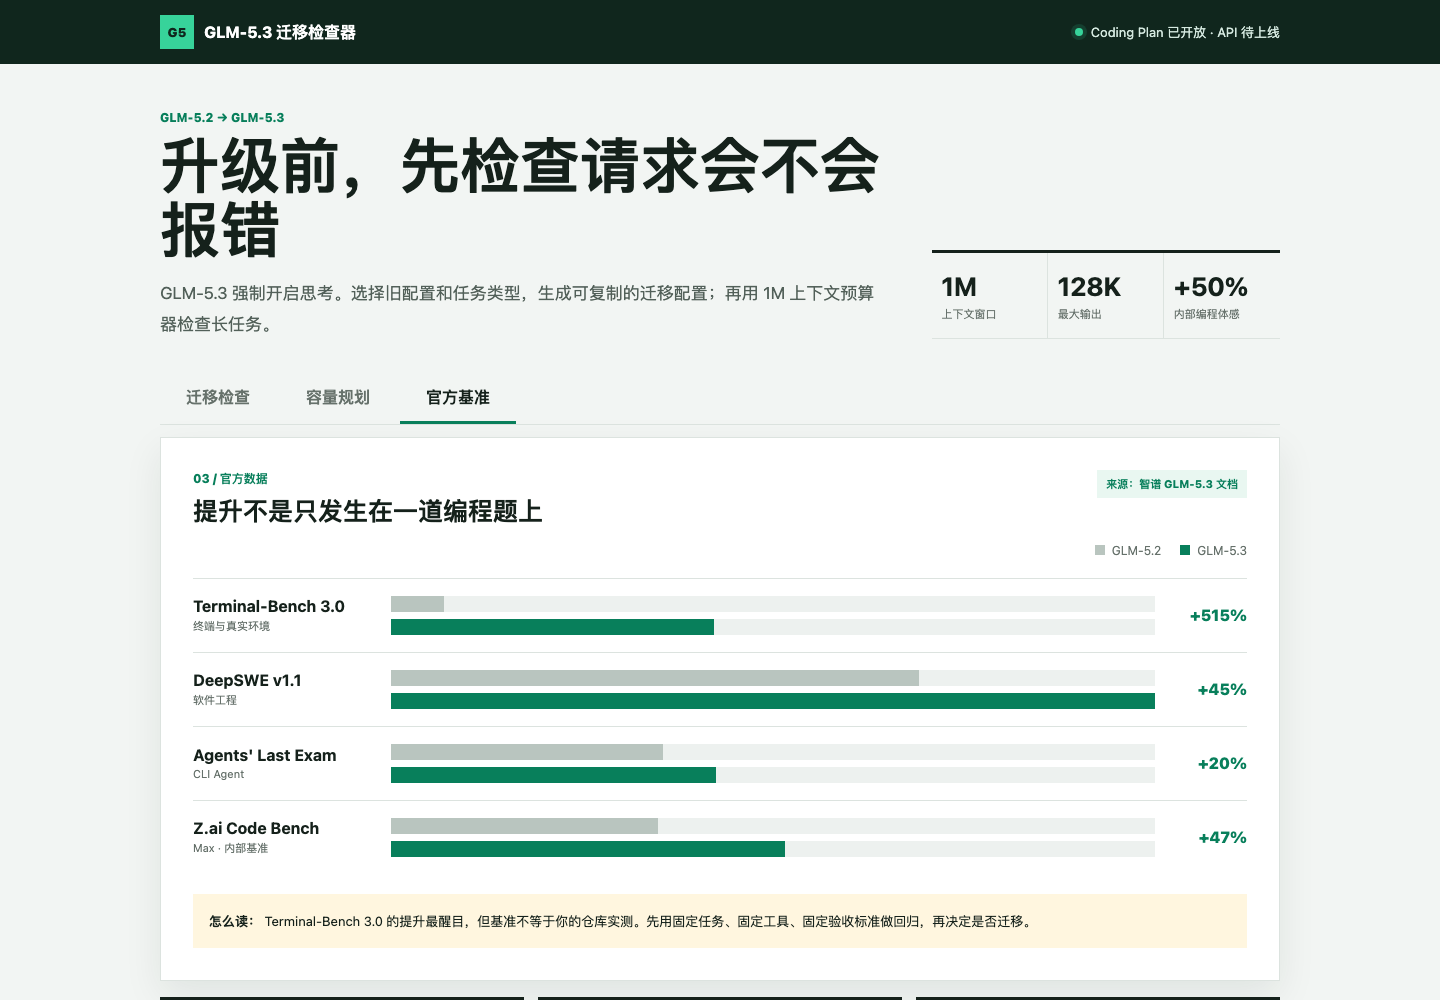
Task: Click the 128K max output value
Action: coord(1089,287)
